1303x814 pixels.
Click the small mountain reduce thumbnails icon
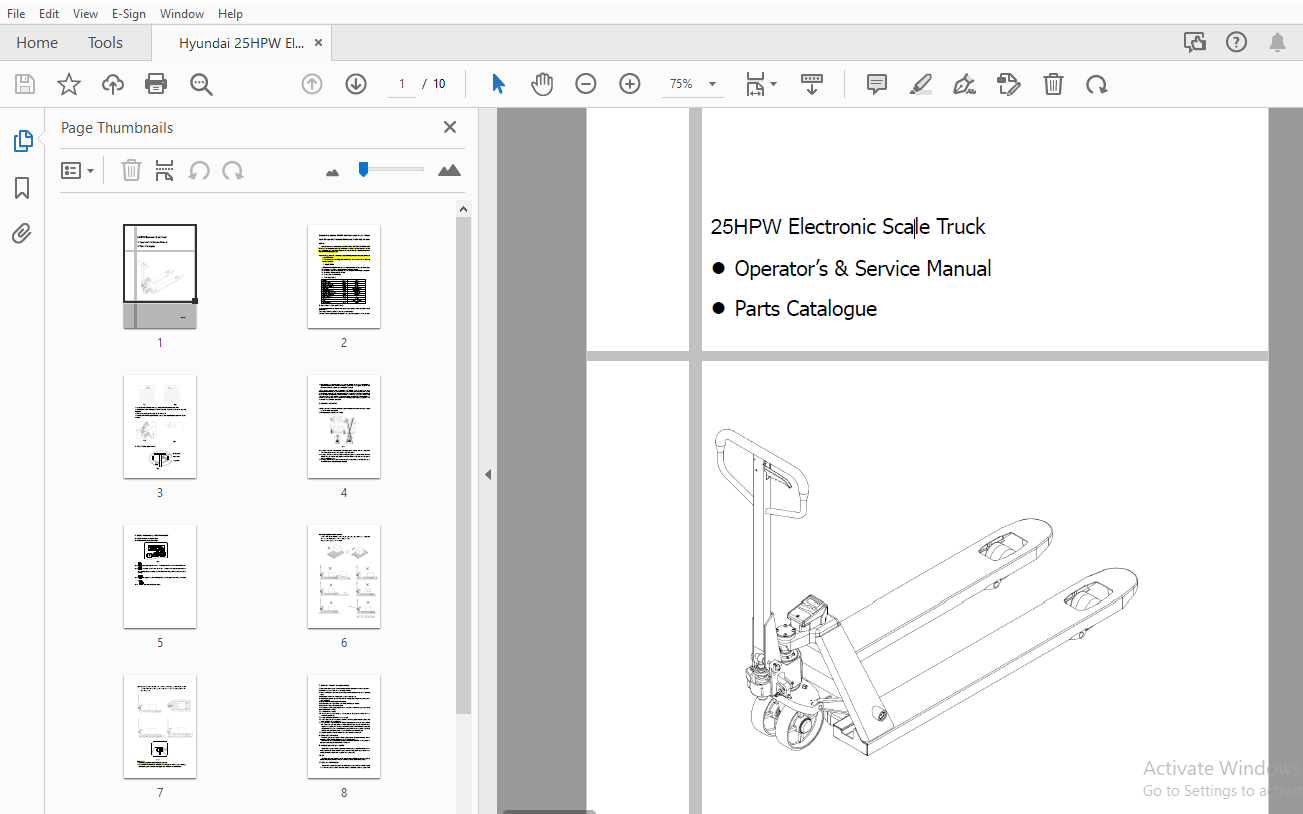pyautogui.click(x=333, y=172)
